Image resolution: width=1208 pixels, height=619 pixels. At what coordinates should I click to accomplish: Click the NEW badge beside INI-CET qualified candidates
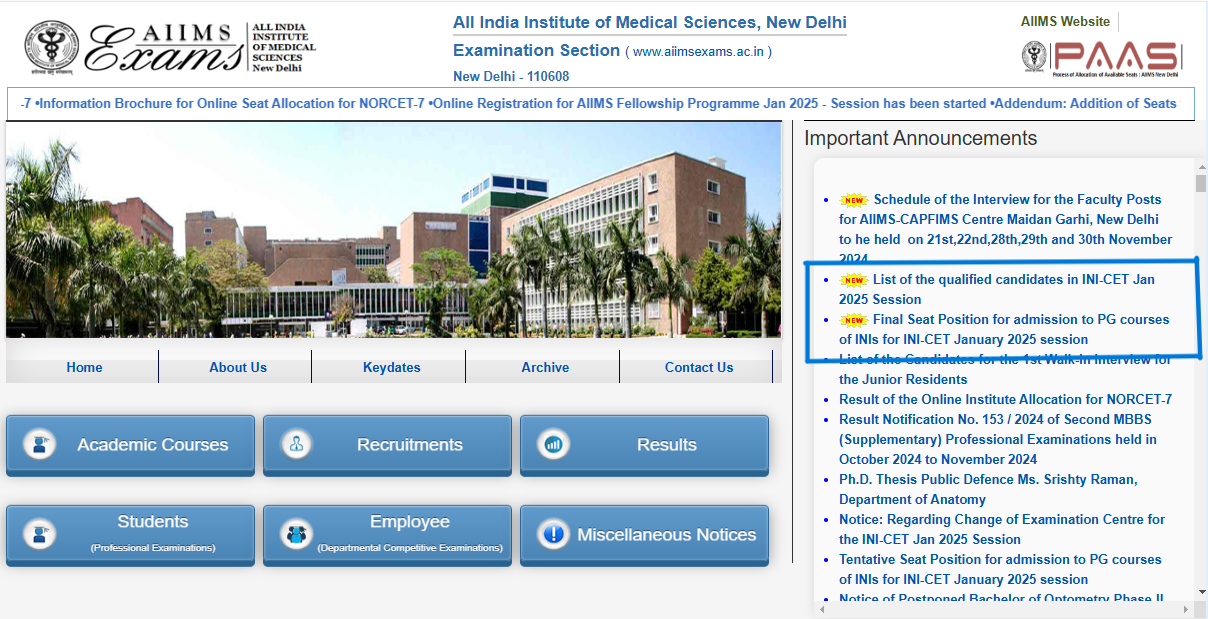click(855, 279)
